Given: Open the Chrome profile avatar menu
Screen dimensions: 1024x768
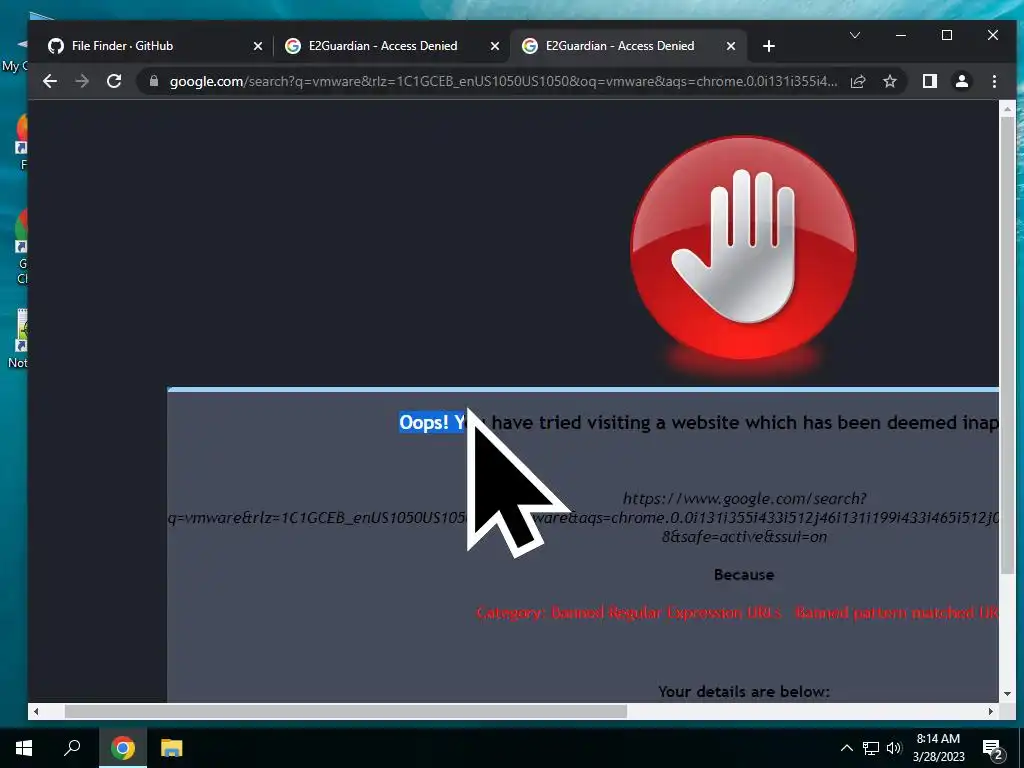Looking at the screenshot, I should tap(961, 81).
